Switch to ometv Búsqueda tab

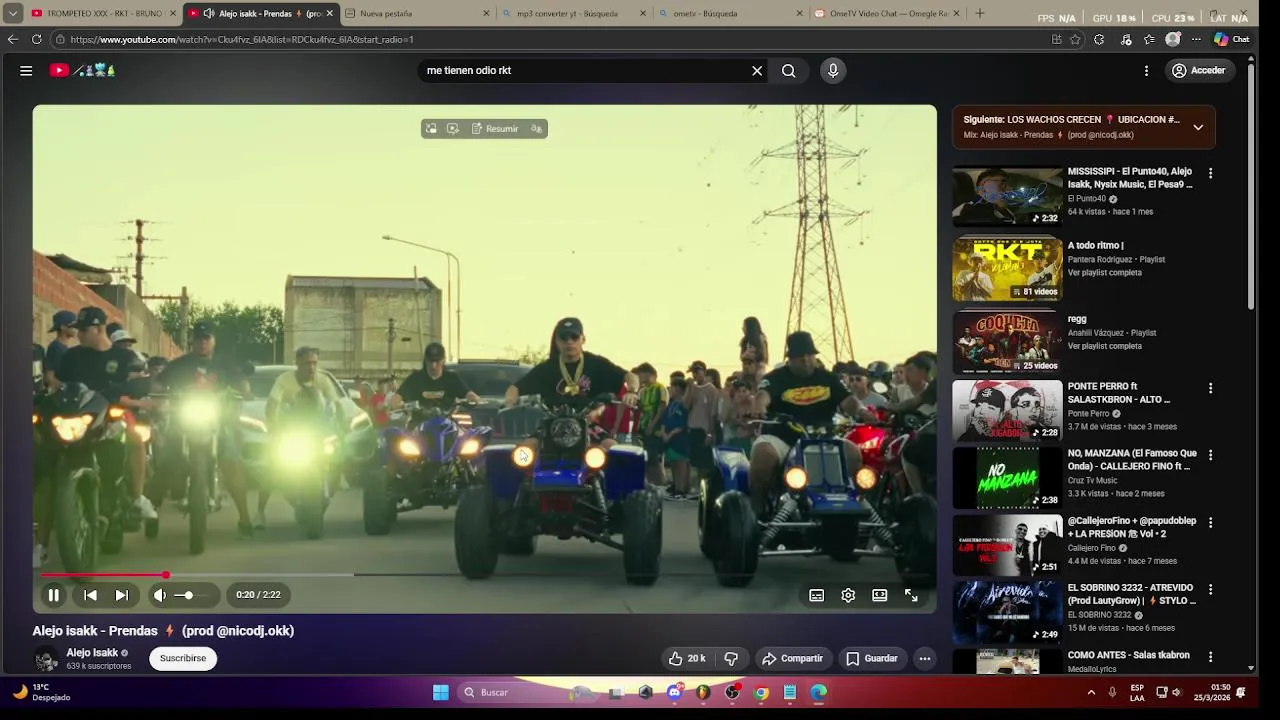[730, 13]
